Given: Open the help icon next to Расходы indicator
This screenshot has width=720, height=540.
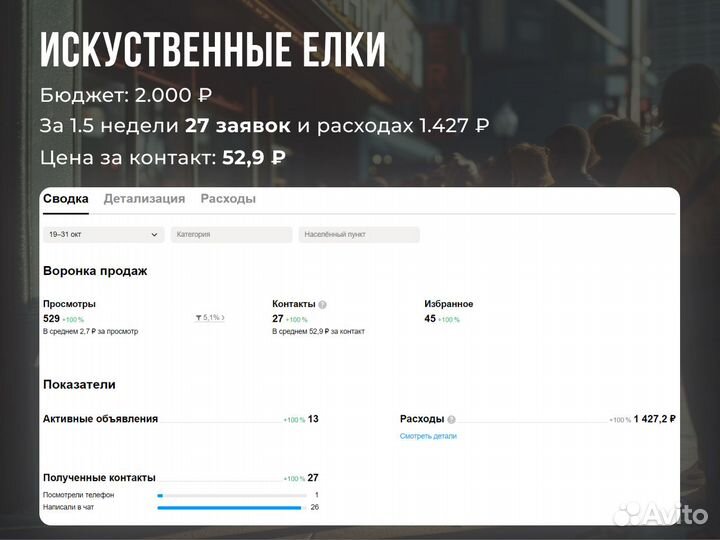Looking at the screenshot, I should (451, 419).
